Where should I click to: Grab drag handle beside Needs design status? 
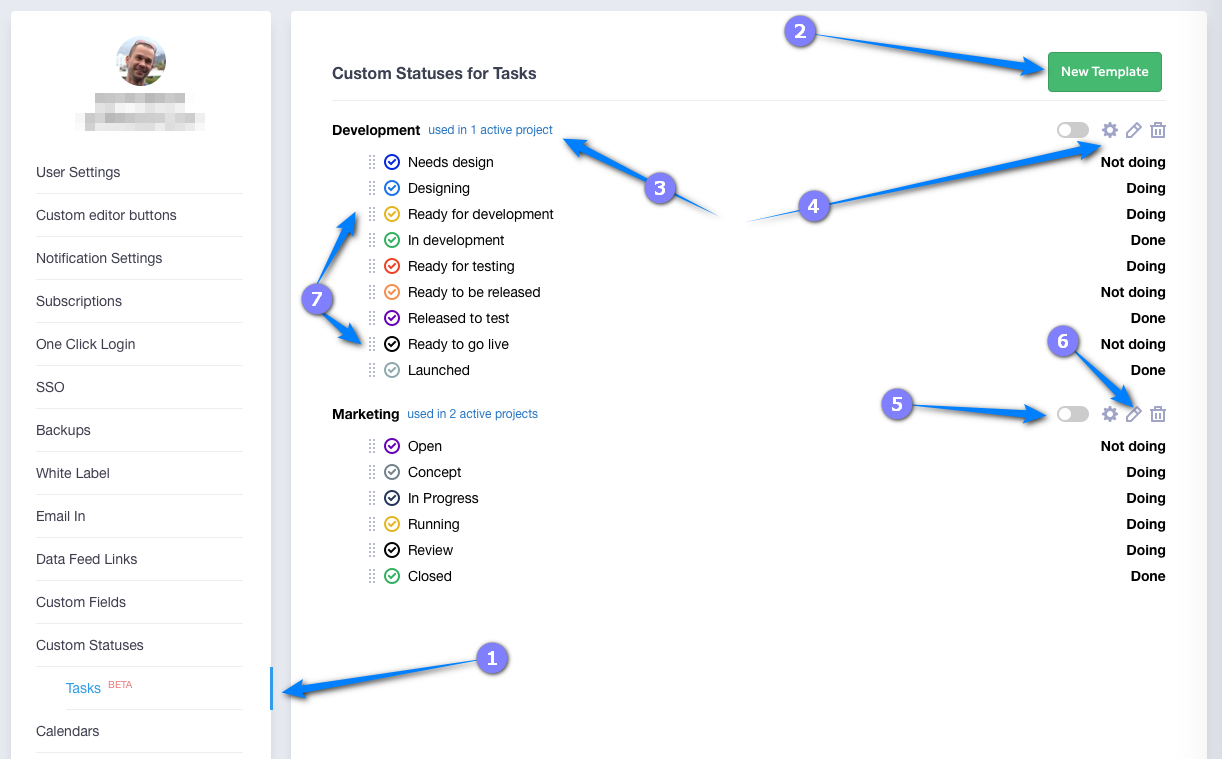[x=372, y=162]
